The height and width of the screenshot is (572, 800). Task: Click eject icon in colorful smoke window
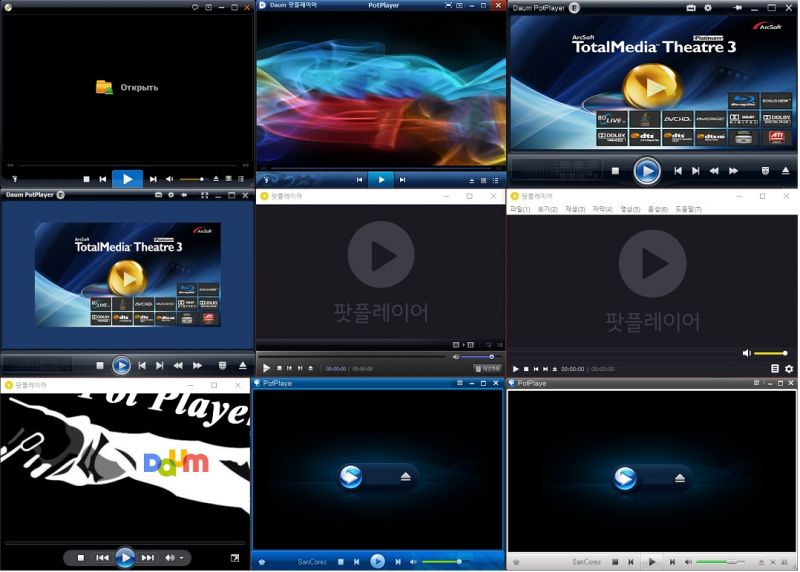471,181
